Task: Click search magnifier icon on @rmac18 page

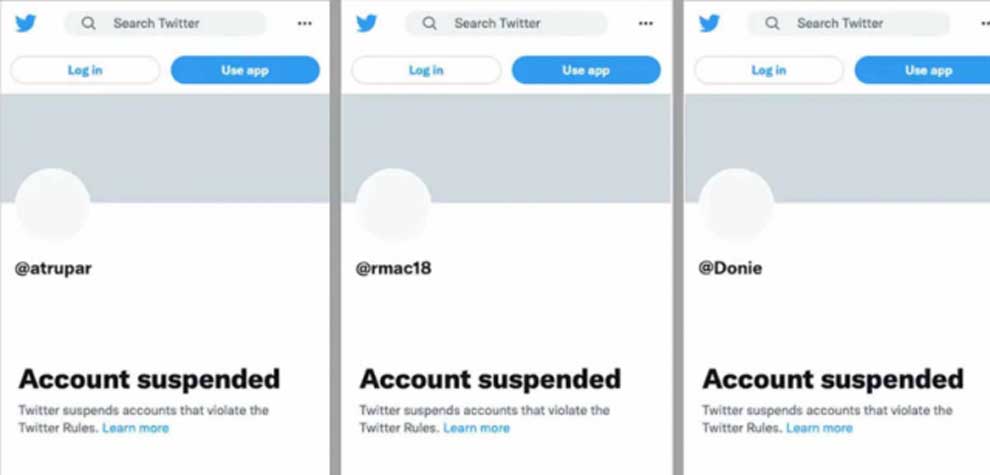Action: point(430,23)
